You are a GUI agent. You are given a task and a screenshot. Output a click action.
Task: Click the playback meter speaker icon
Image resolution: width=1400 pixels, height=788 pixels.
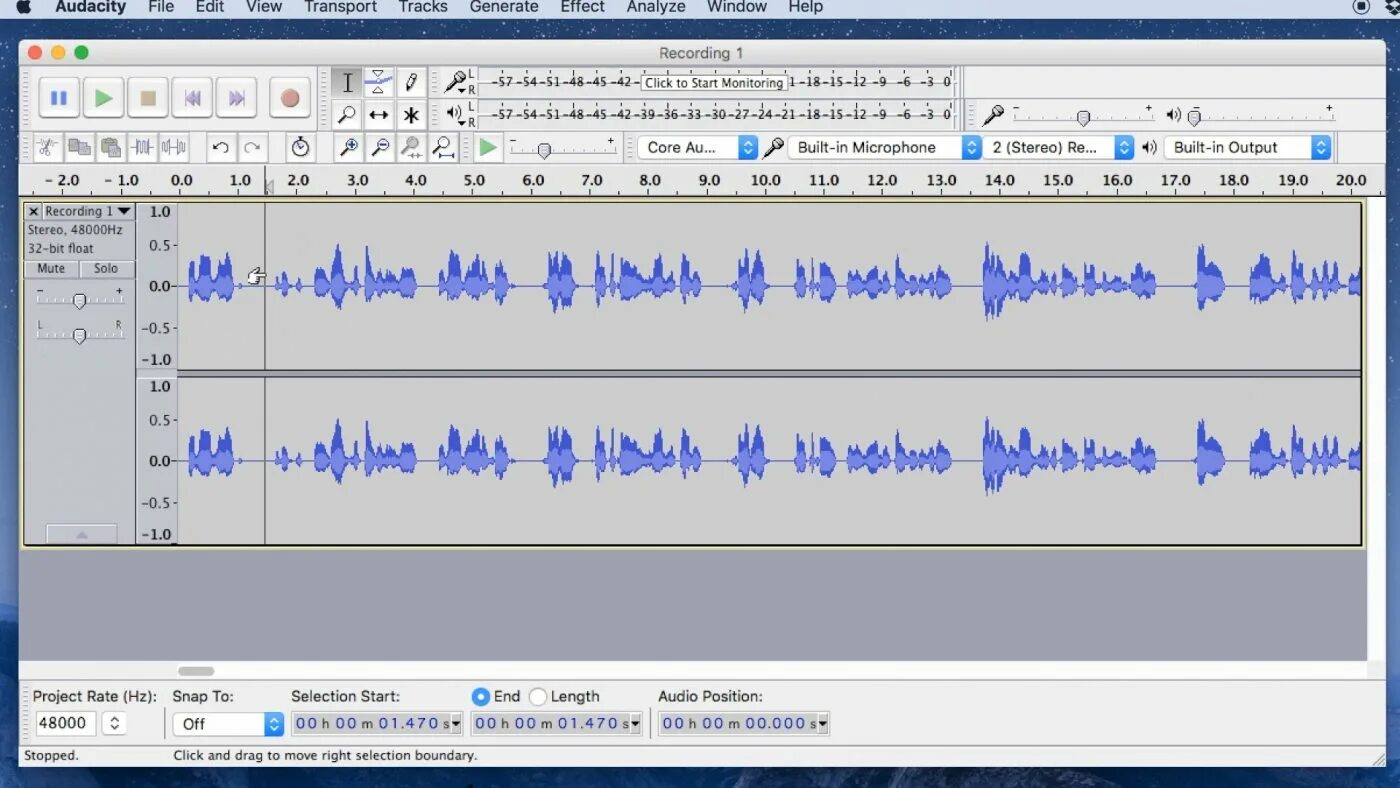click(x=454, y=113)
